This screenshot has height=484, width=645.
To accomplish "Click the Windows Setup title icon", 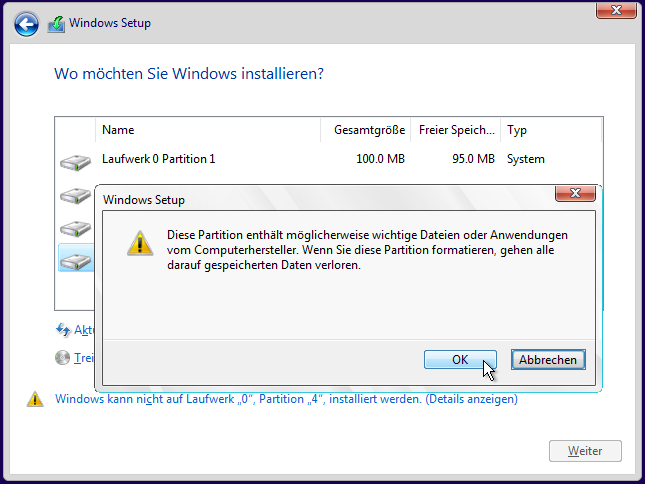I will pos(56,24).
